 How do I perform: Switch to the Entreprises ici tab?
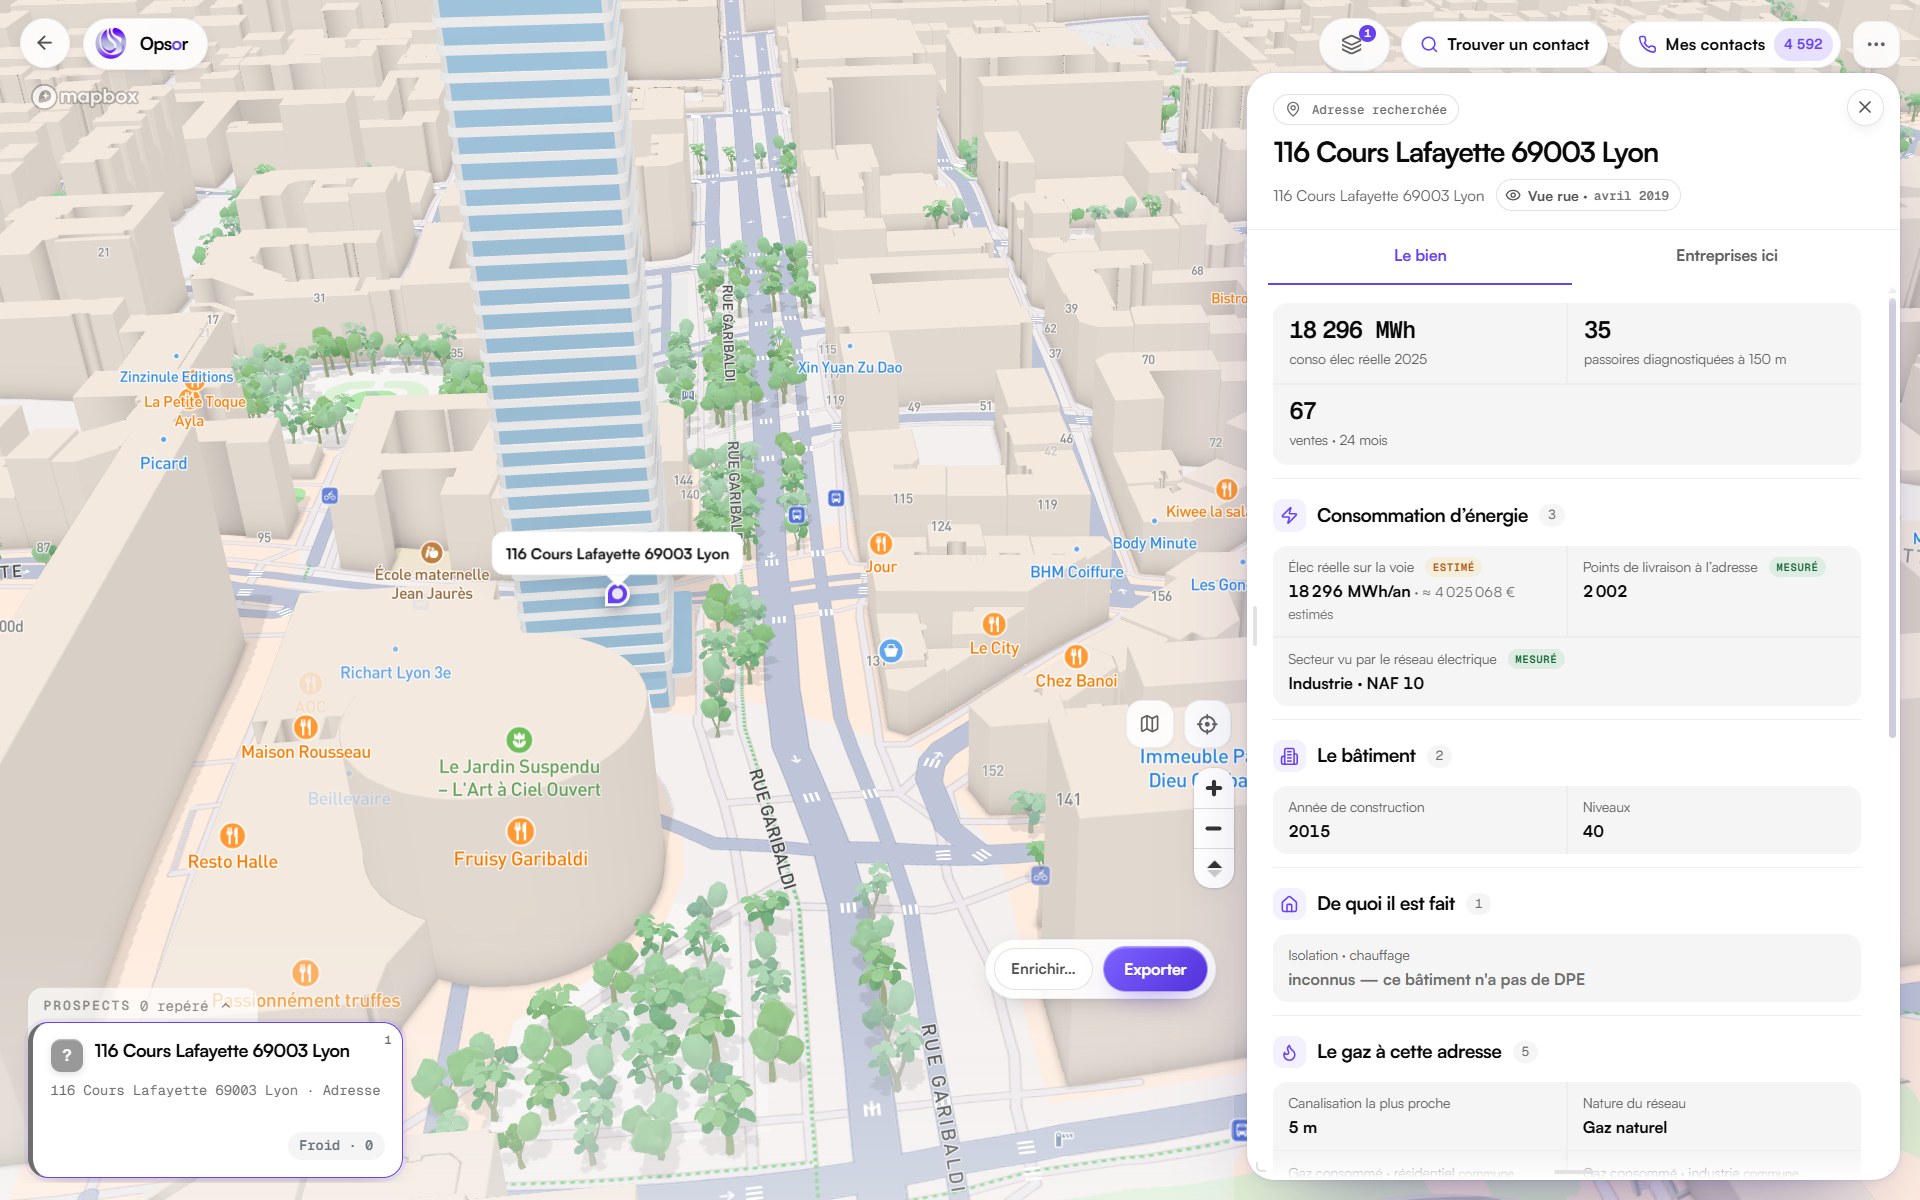tap(1726, 256)
